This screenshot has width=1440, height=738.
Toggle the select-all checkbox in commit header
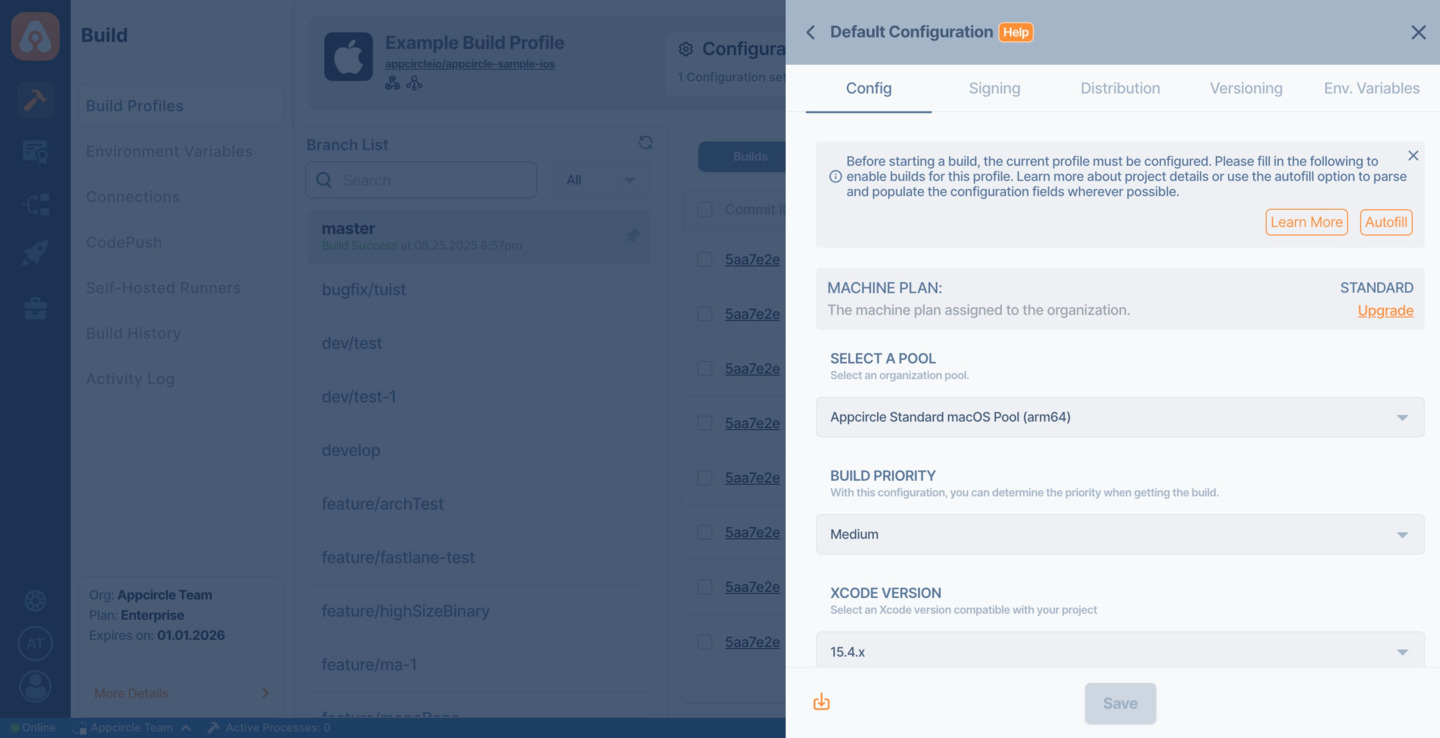tap(705, 209)
